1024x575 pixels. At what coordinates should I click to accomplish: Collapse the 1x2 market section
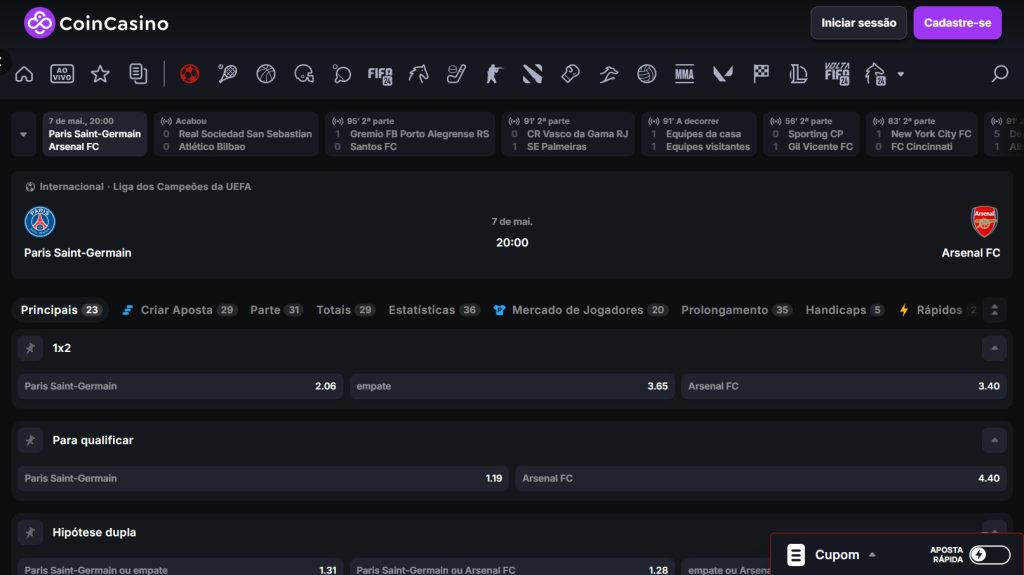coord(994,348)
